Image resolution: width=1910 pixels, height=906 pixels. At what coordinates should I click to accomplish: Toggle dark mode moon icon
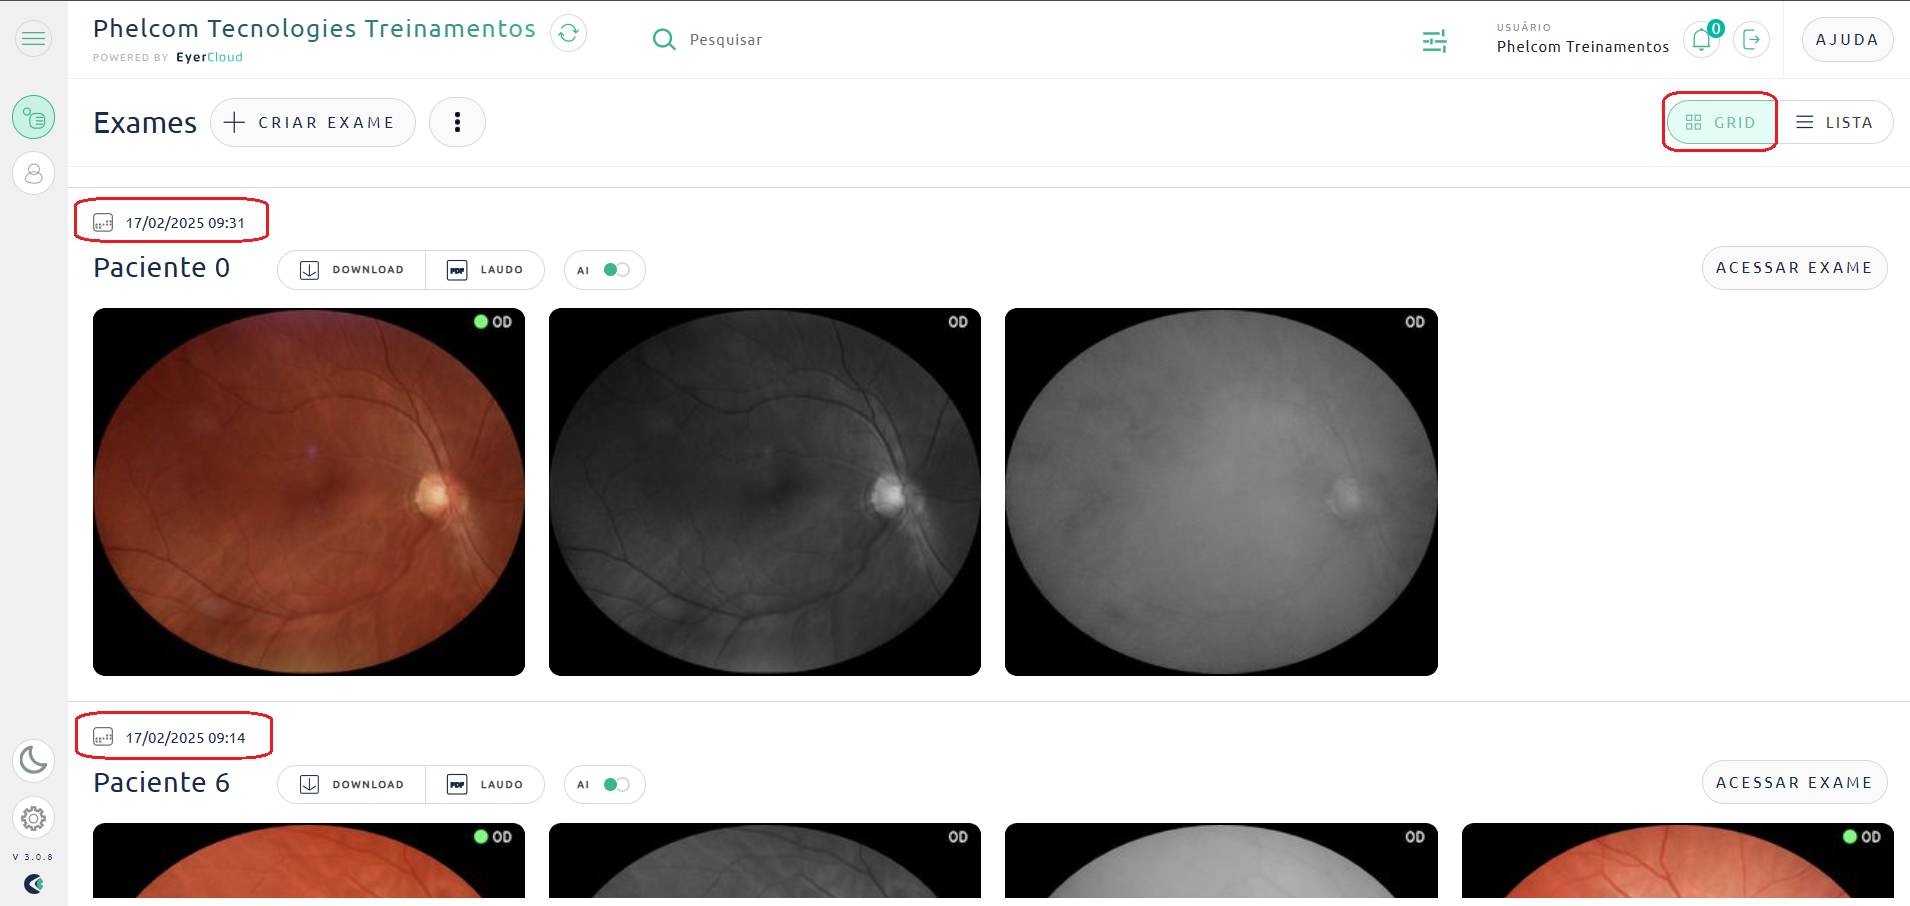[x=33, y=761]
